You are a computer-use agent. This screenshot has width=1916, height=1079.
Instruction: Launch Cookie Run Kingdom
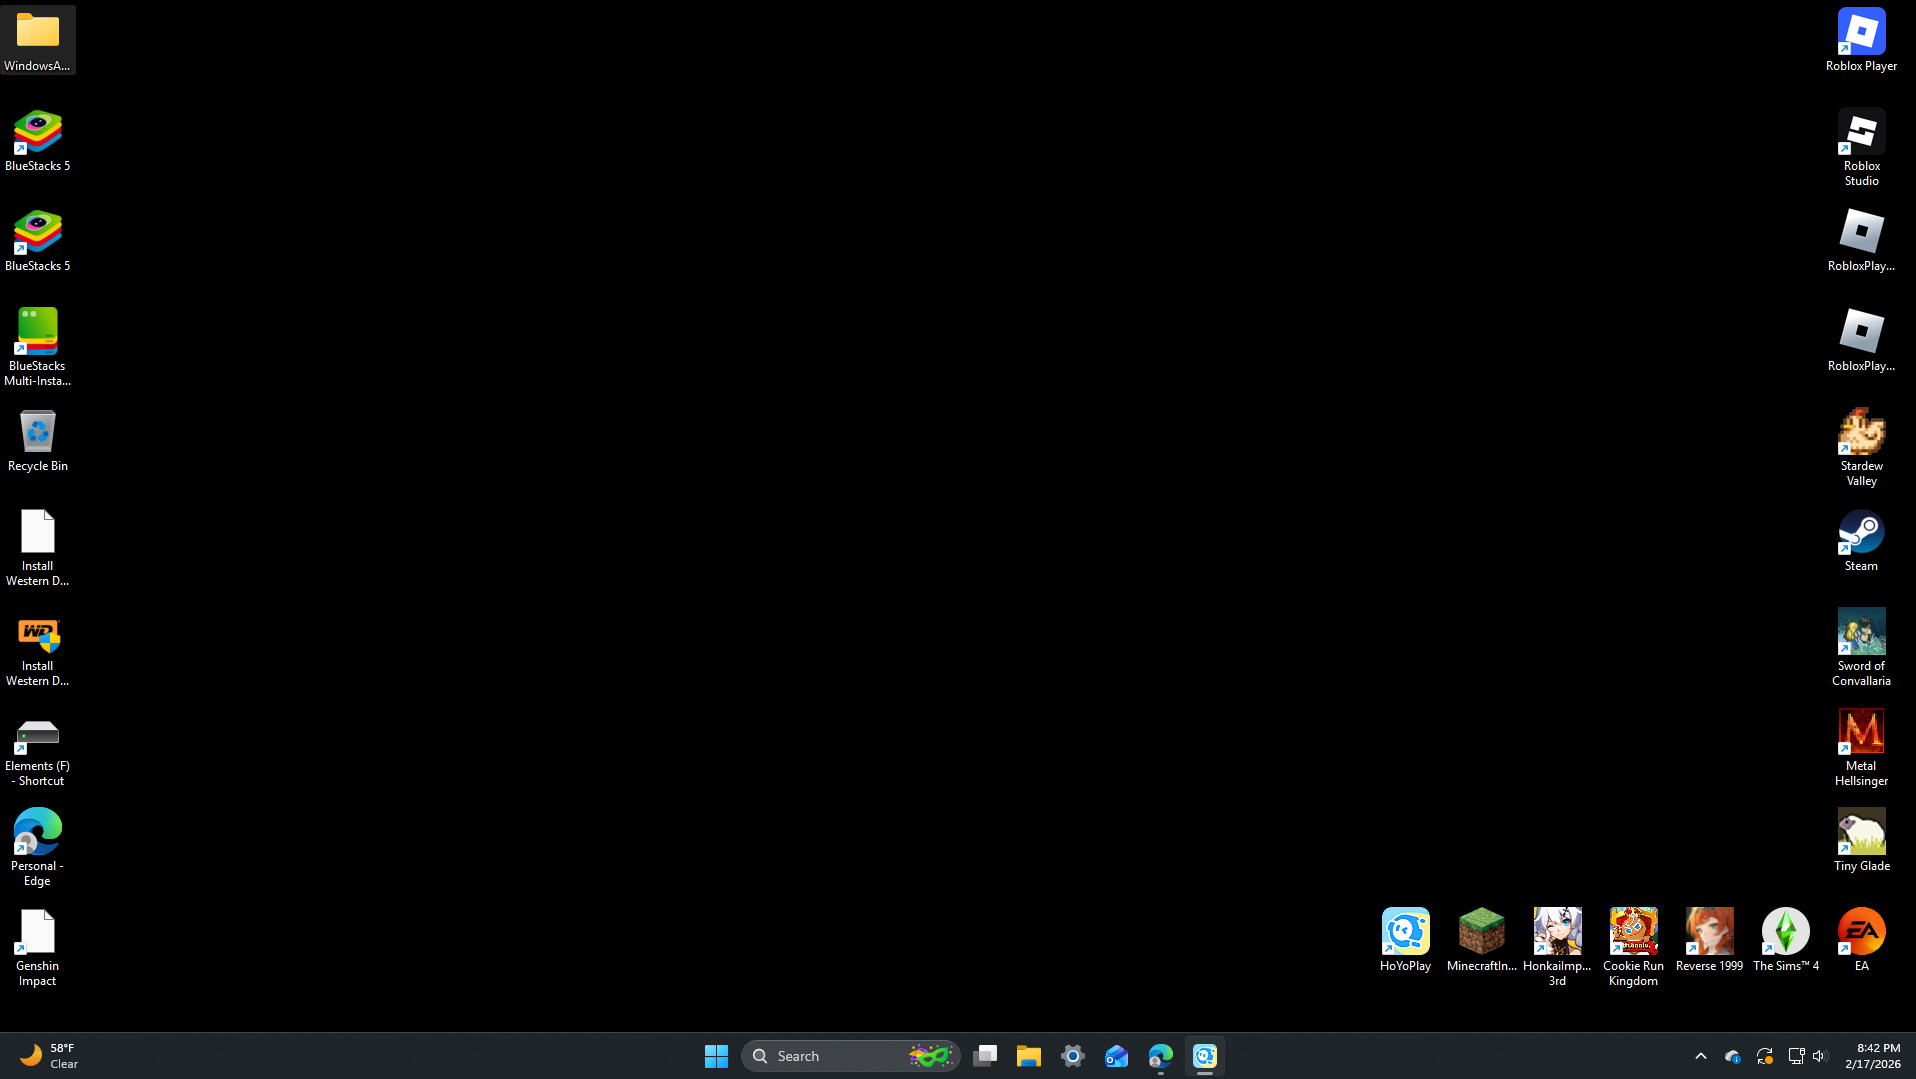point(1632,933)
